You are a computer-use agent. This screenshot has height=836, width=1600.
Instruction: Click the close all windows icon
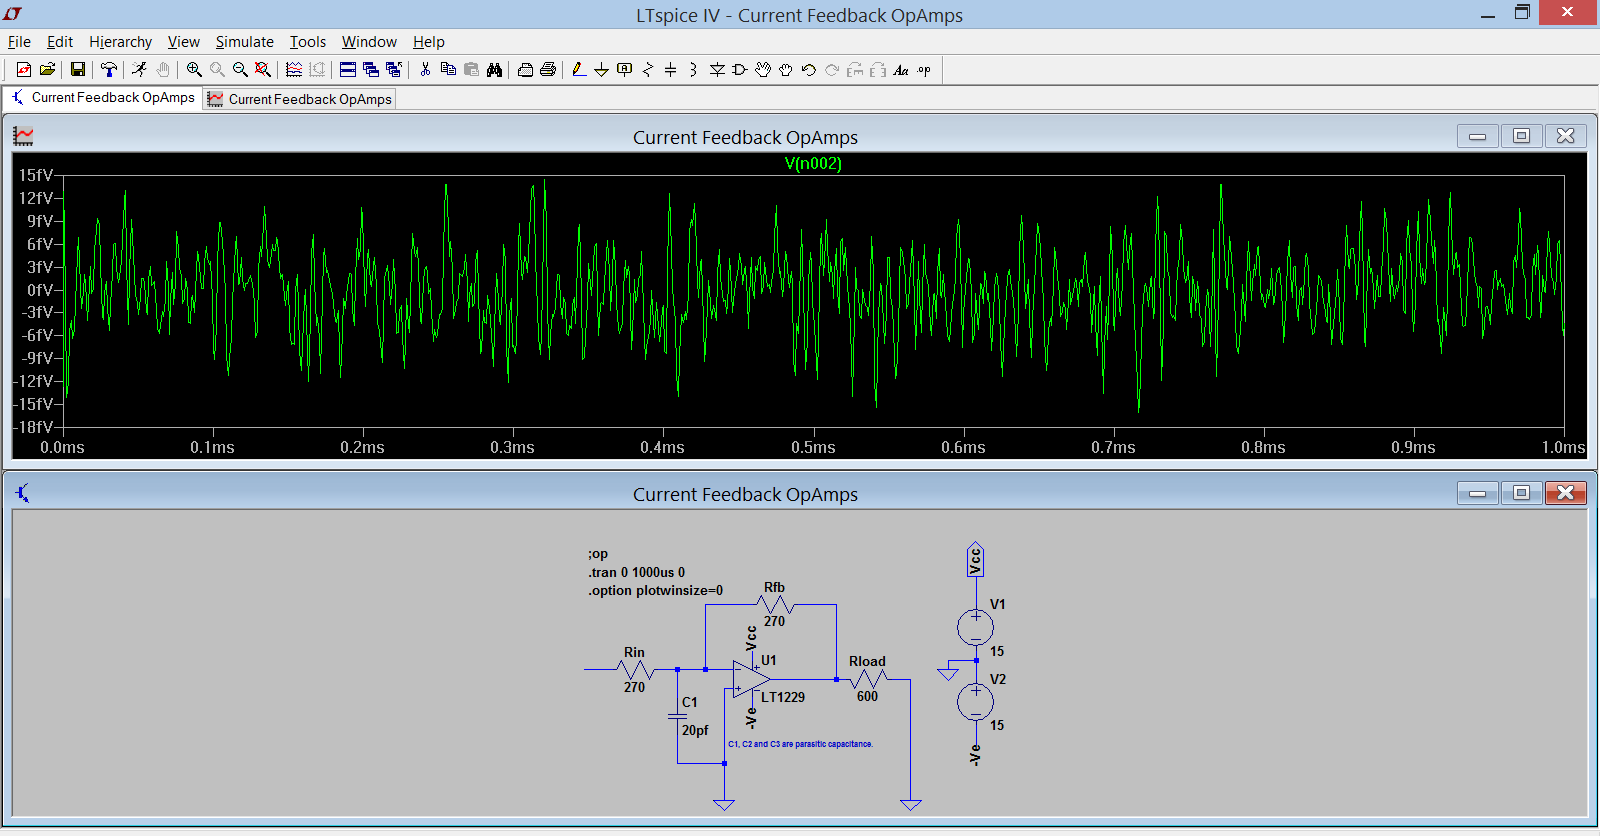pyautogui.click(x=394, y=70)
